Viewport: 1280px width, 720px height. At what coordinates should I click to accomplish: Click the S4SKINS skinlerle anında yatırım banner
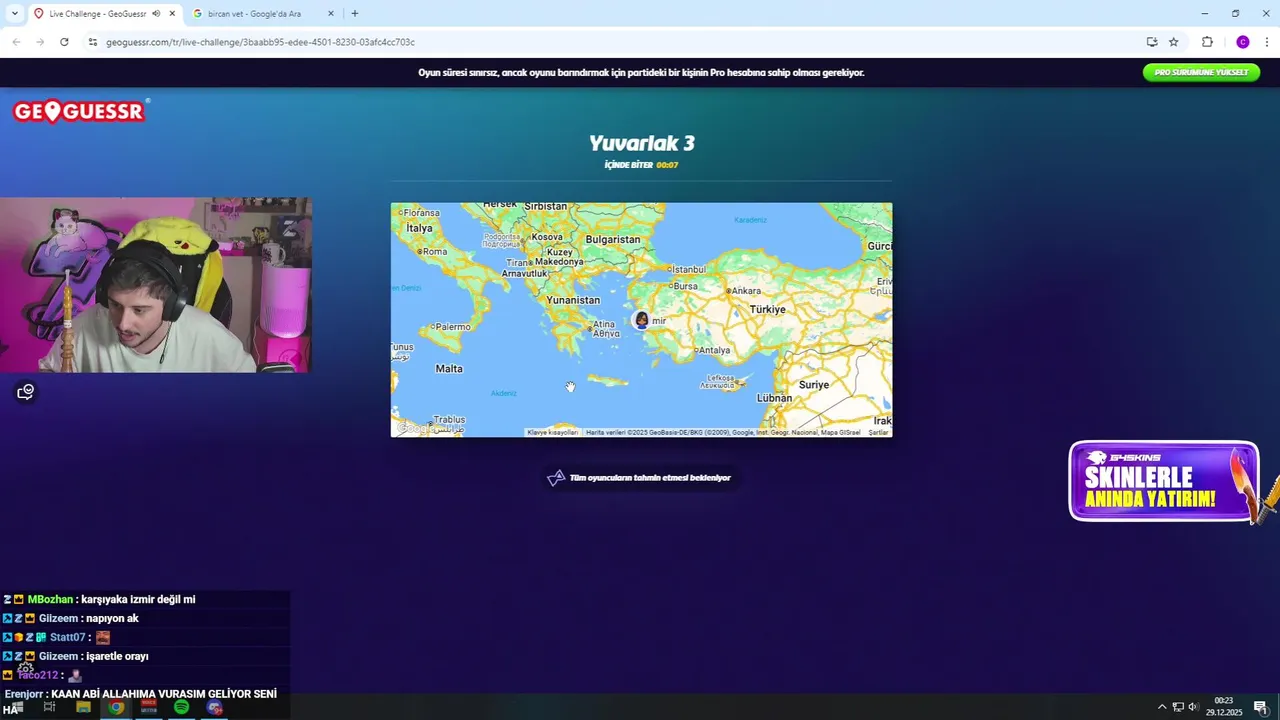tap(1164, 482)
